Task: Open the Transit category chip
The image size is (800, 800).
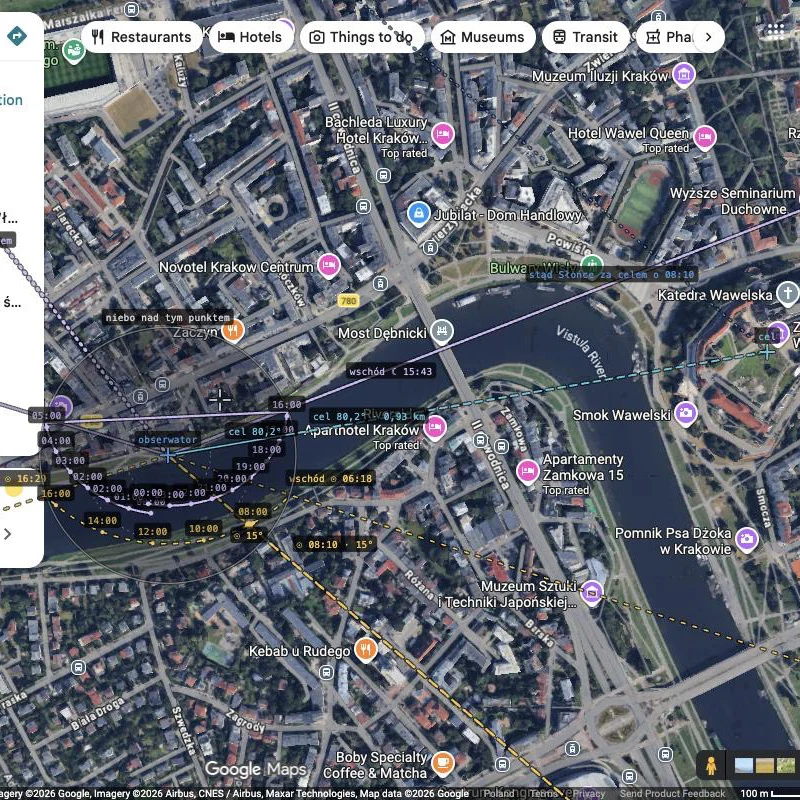Action: click(585, 37)
